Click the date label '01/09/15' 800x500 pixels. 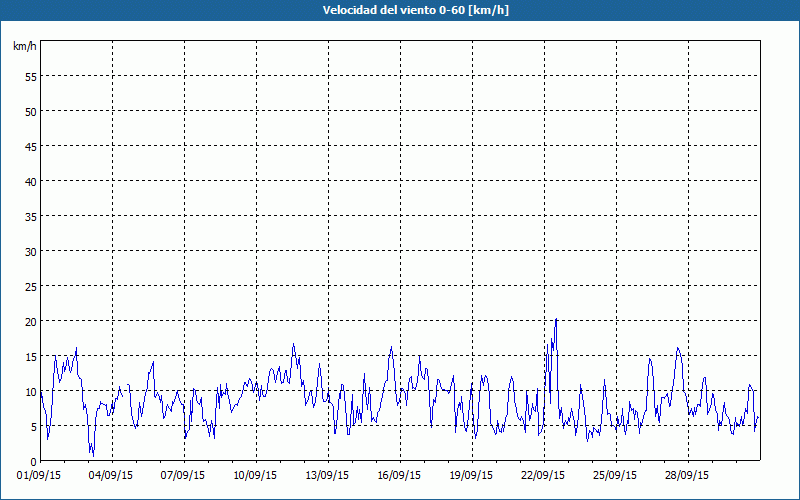tap(39, 475)
